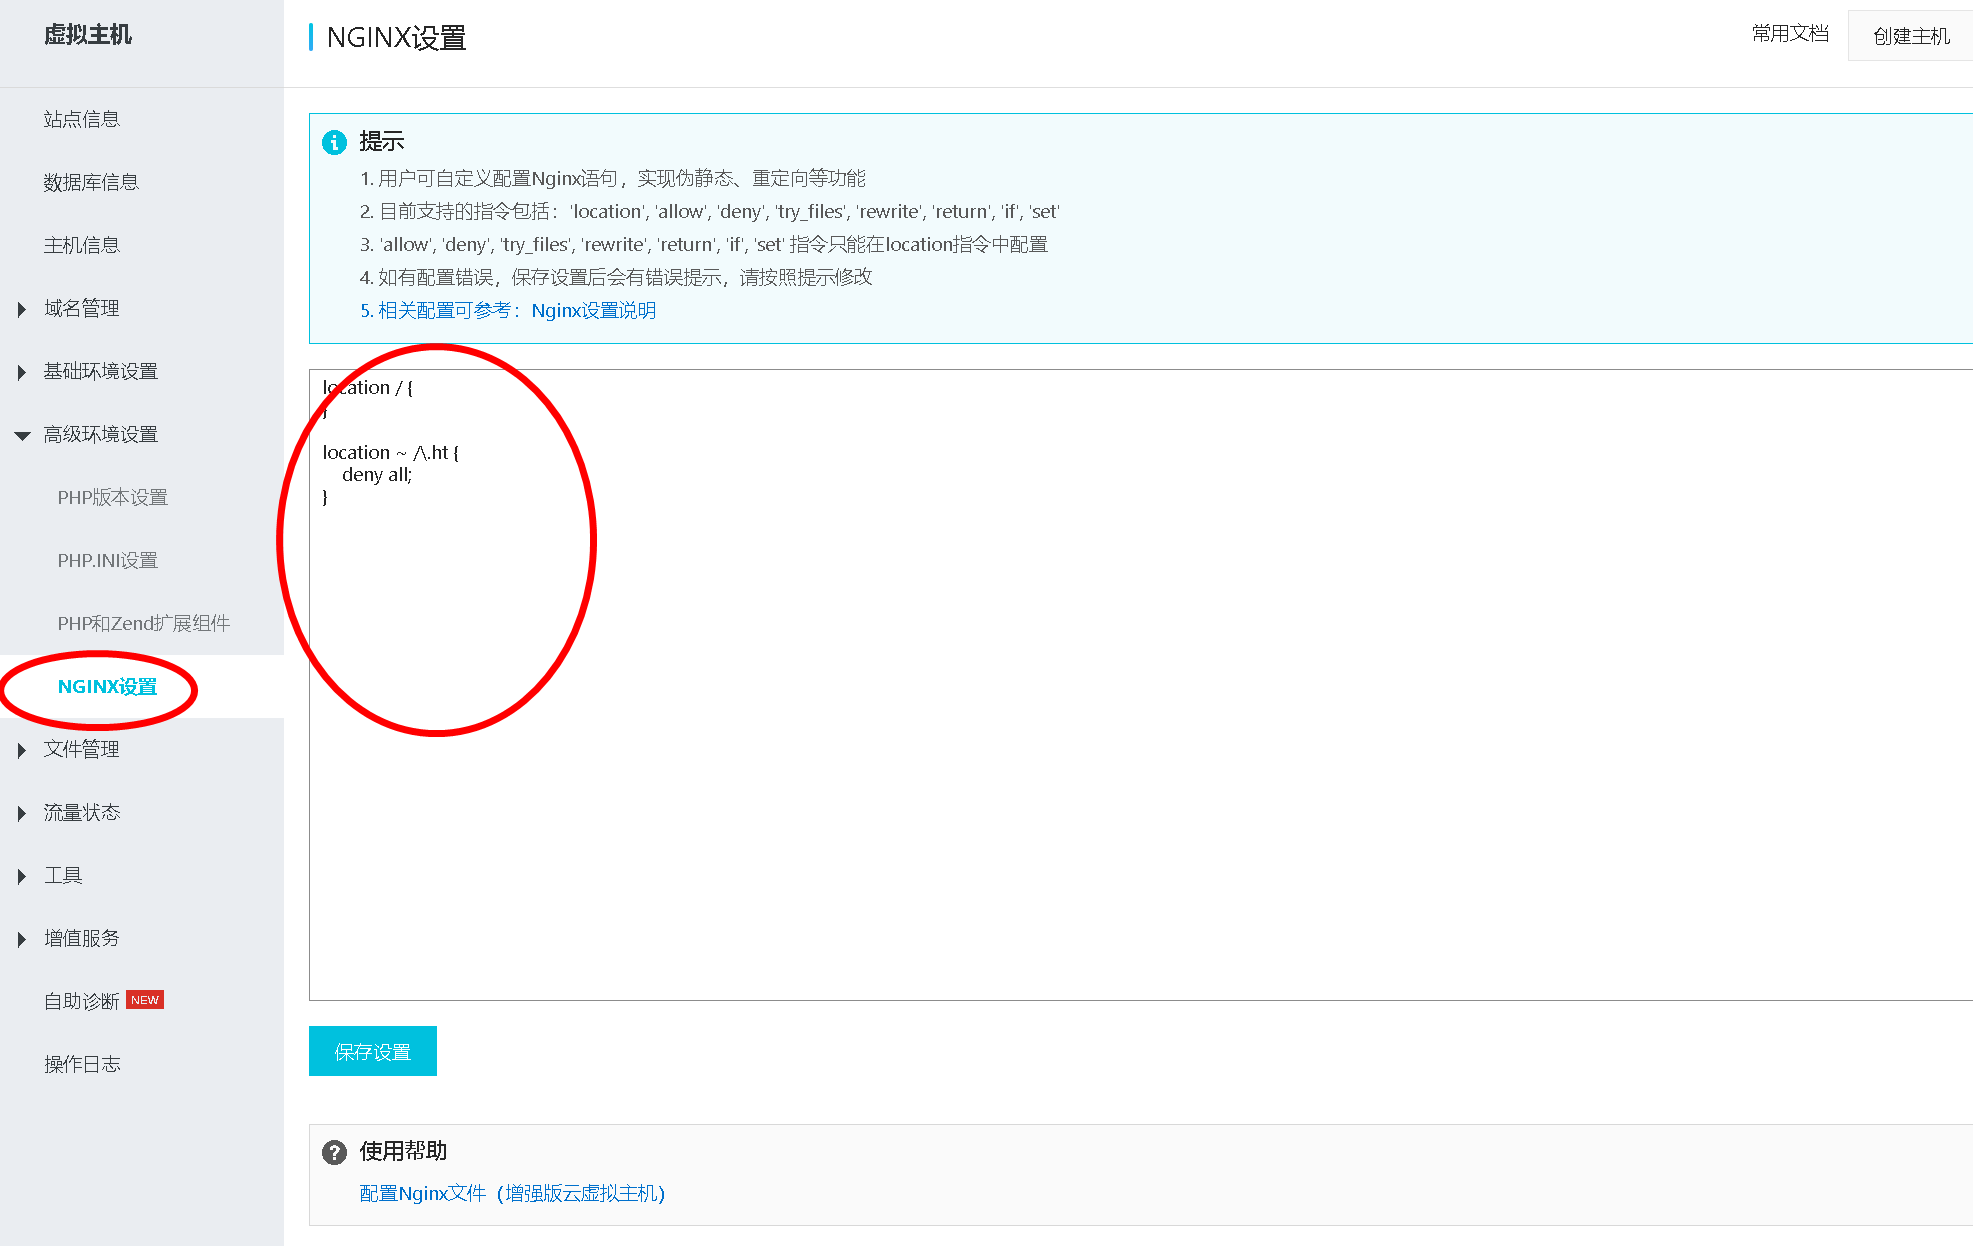The height and width of the screenshot is (1246, 1973).
Task: Open 配置Nginx文件 help link
Action: 512,1193
